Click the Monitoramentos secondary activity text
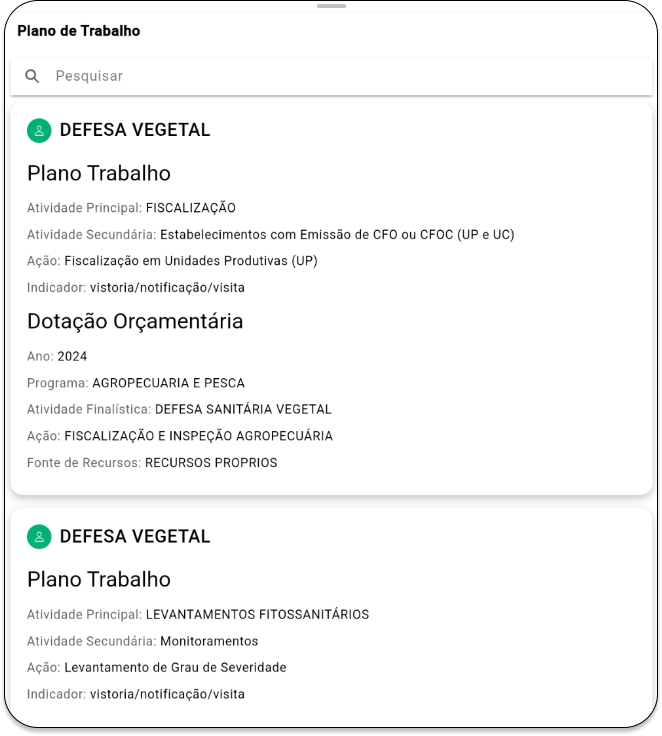The height and width of the screenshot is (736, 662). tap(209, 641)
